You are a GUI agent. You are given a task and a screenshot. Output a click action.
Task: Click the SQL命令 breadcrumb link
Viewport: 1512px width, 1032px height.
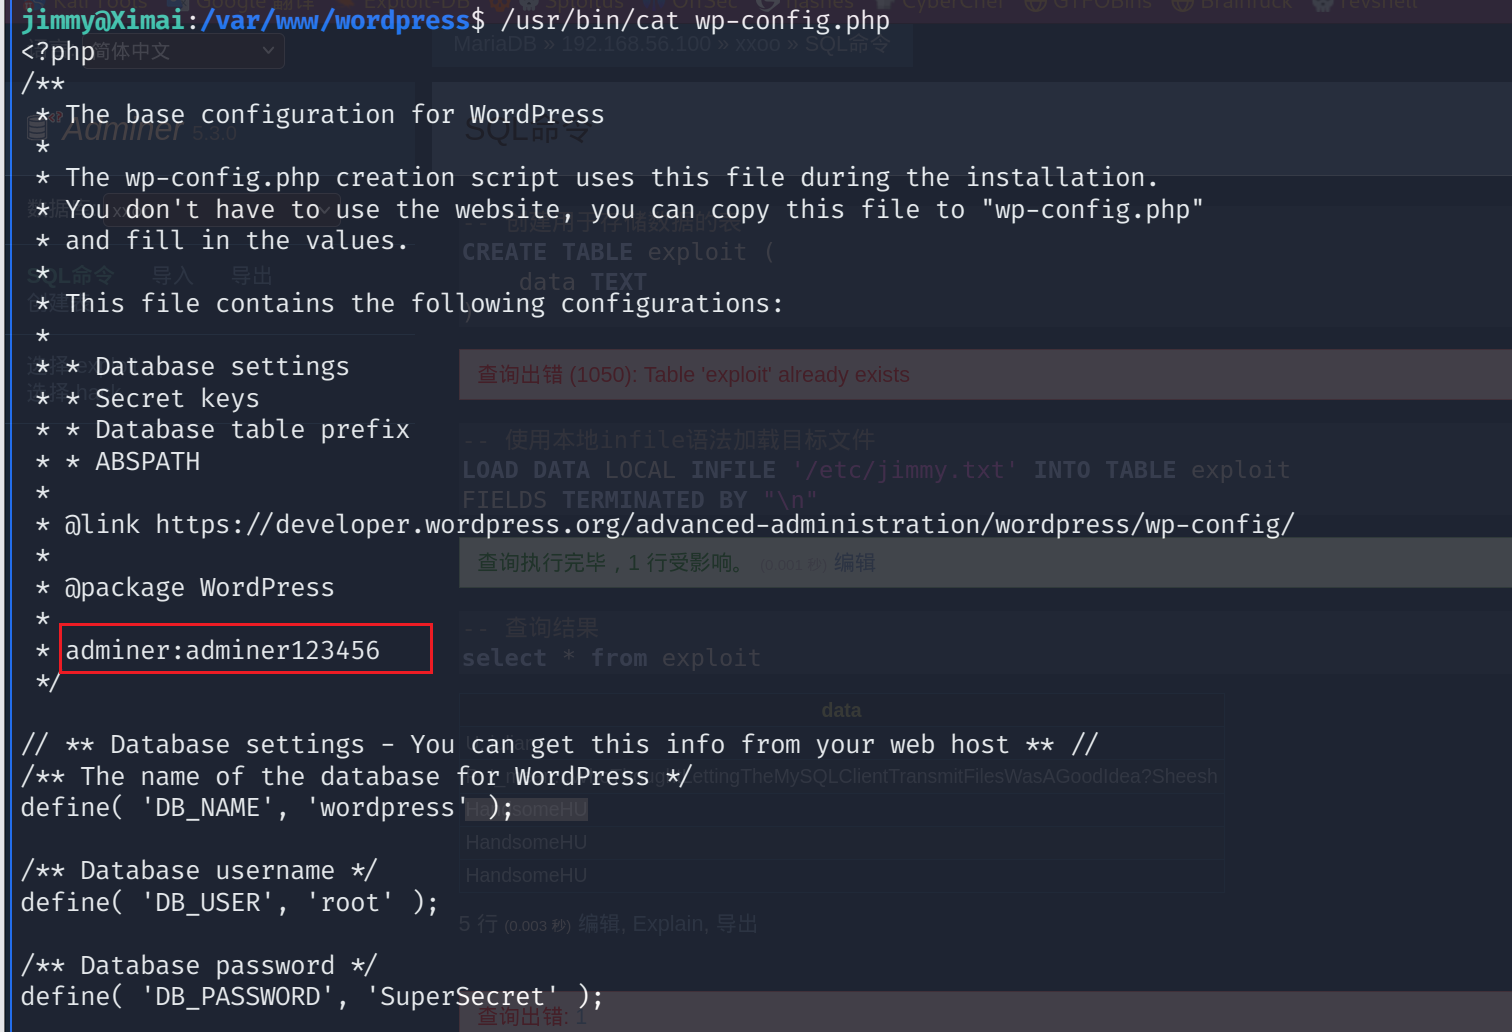[846, 45]
